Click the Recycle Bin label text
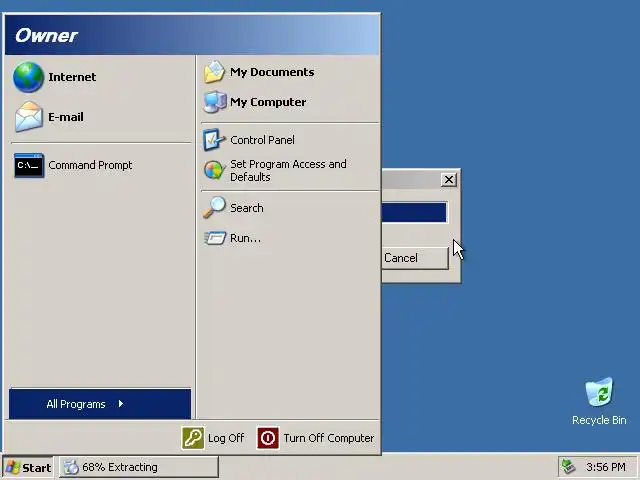Image resolution: width=640 pixels, height=480 pixels. (x=599, y=420)
